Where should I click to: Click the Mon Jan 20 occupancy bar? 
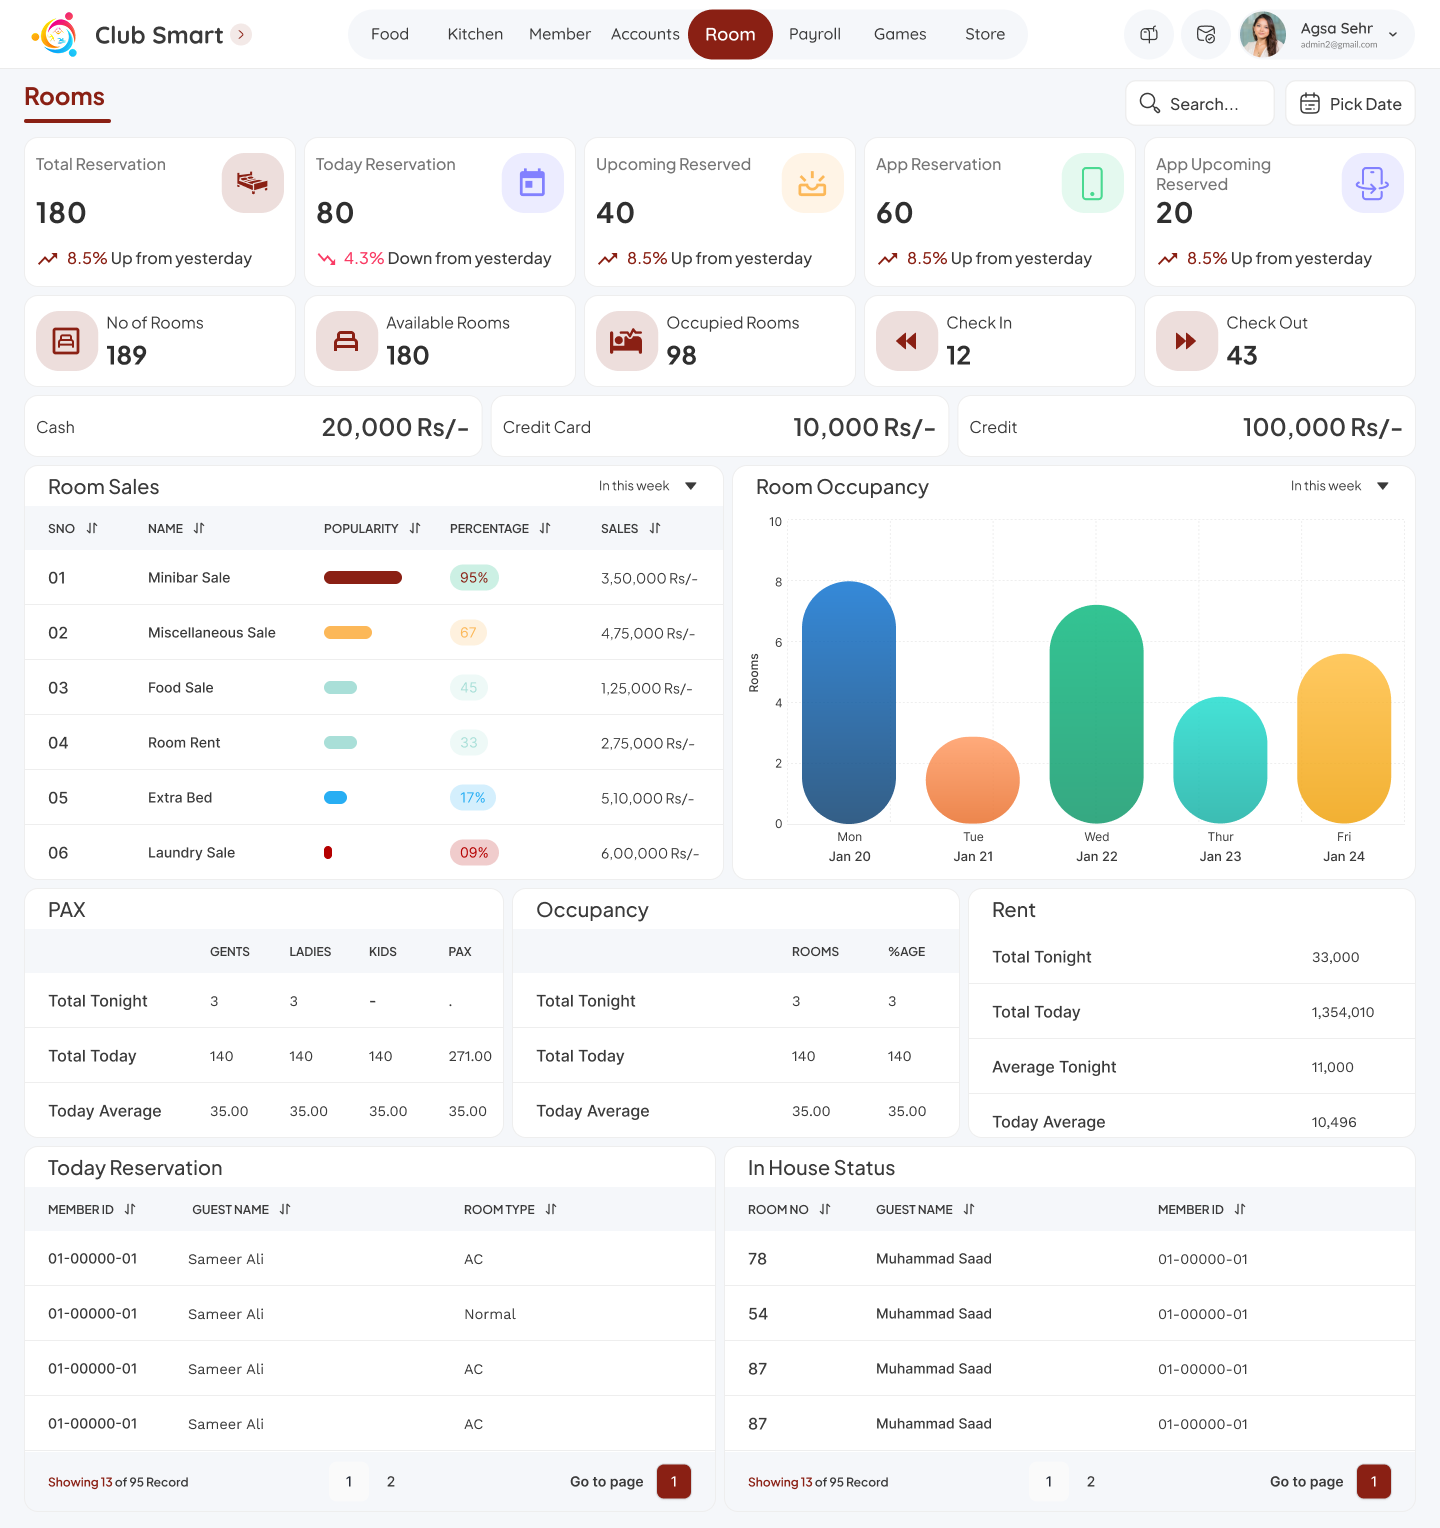coord(849,702)
